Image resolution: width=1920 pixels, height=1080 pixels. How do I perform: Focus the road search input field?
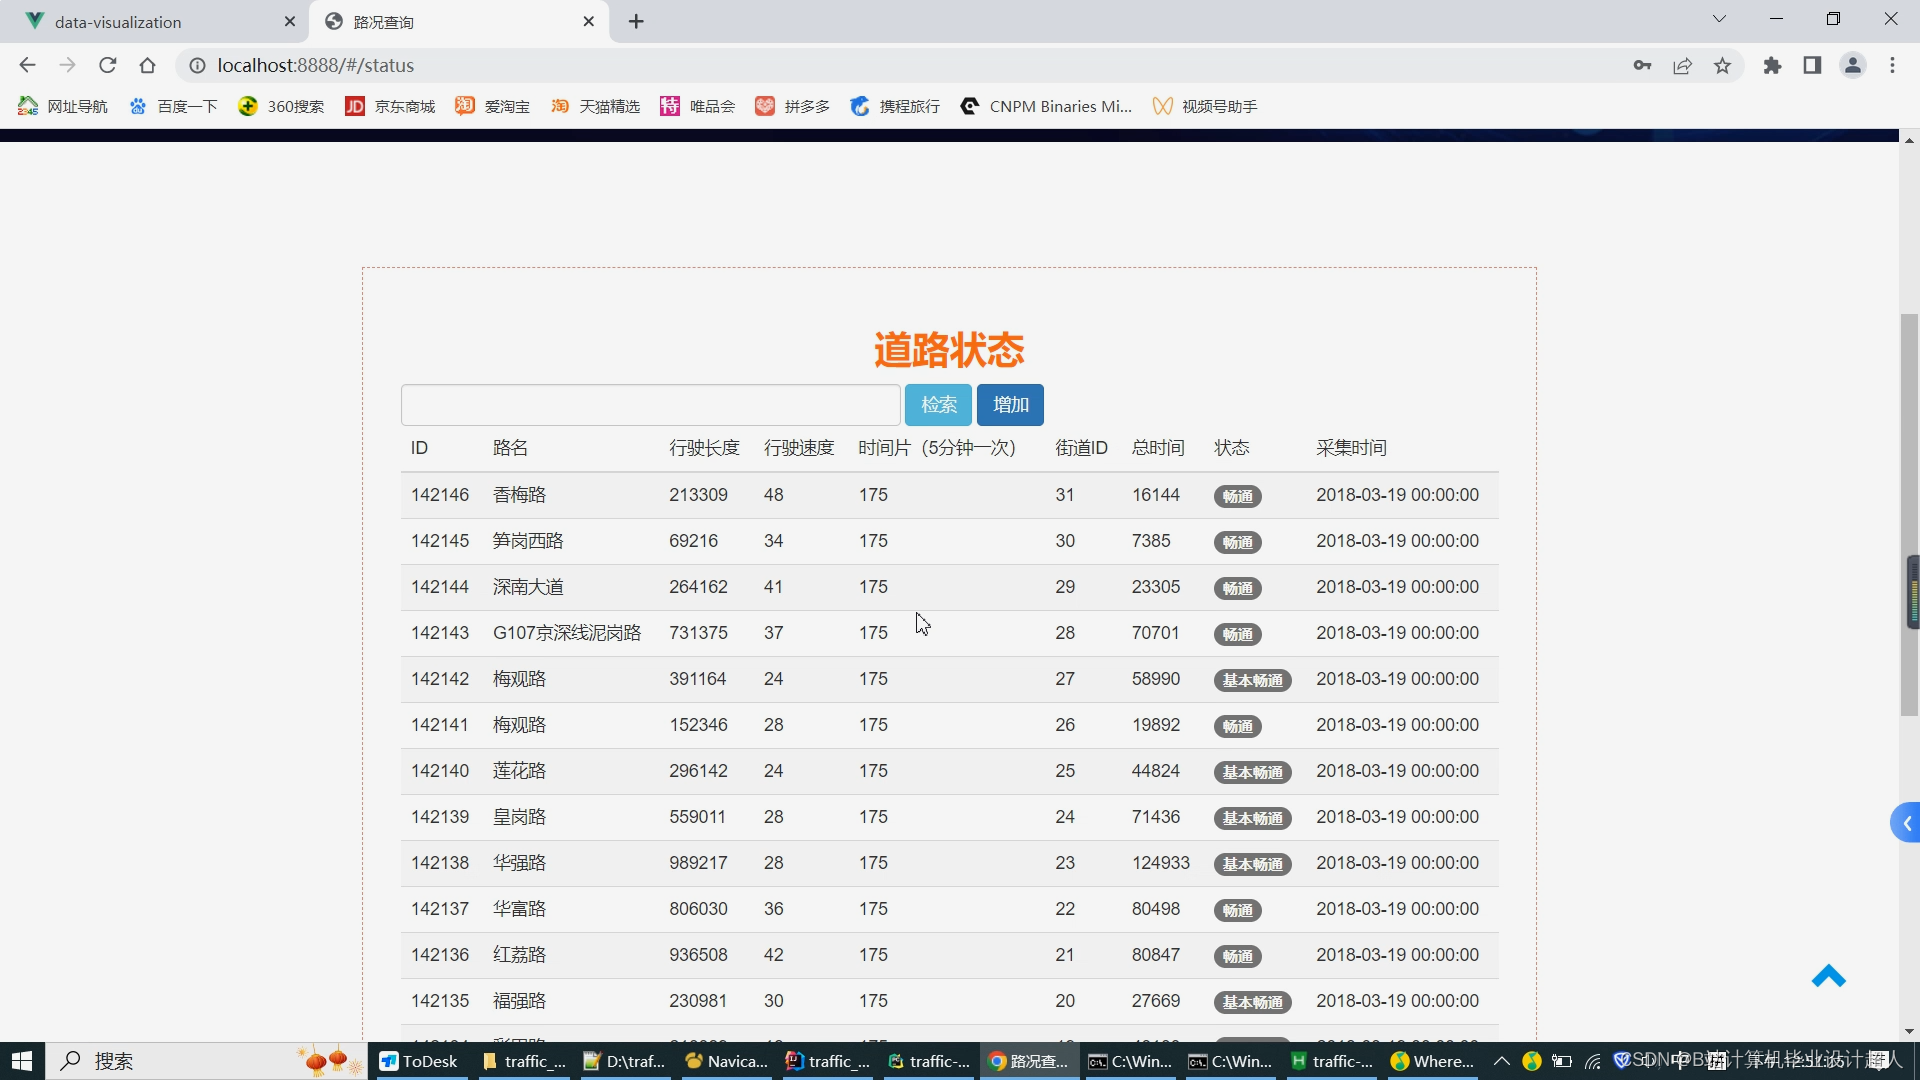(x=650, y=405)
